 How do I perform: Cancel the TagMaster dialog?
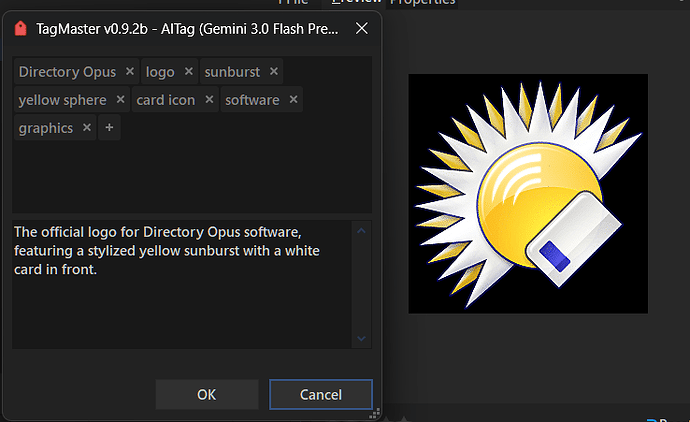[x=321, y=395]
